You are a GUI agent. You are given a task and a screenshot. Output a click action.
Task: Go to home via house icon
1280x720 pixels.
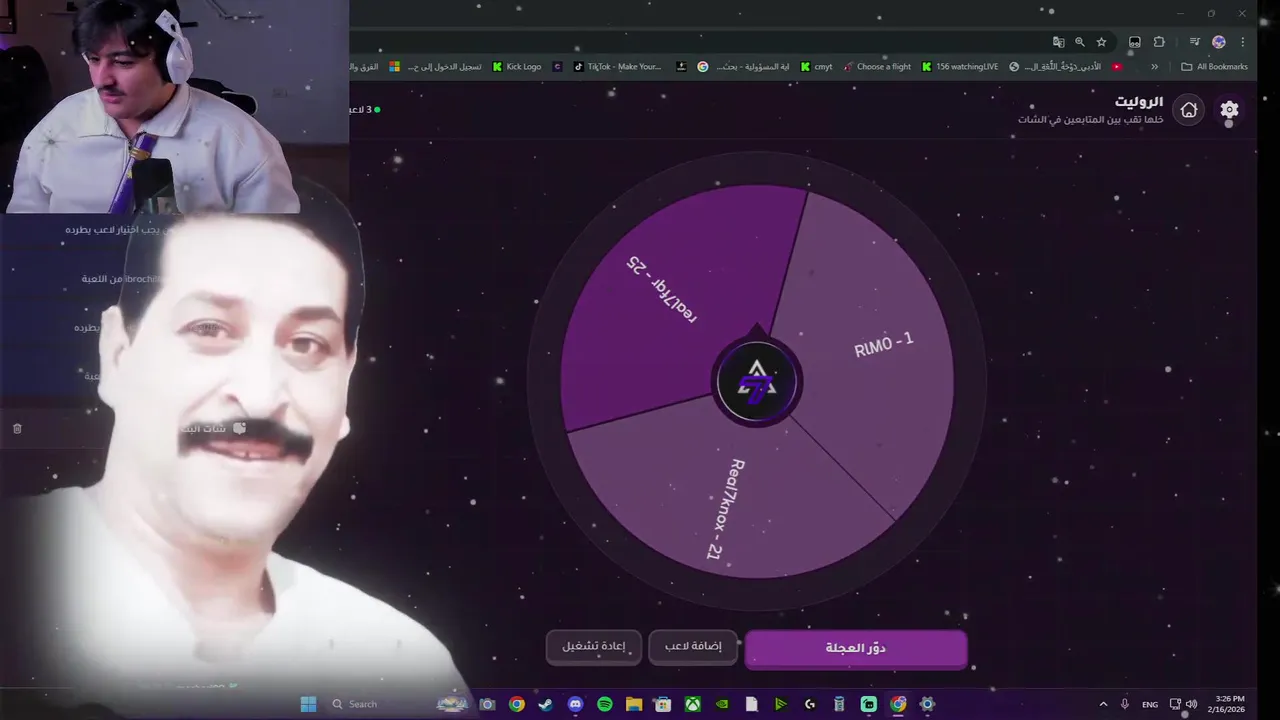coord(1189,110)
